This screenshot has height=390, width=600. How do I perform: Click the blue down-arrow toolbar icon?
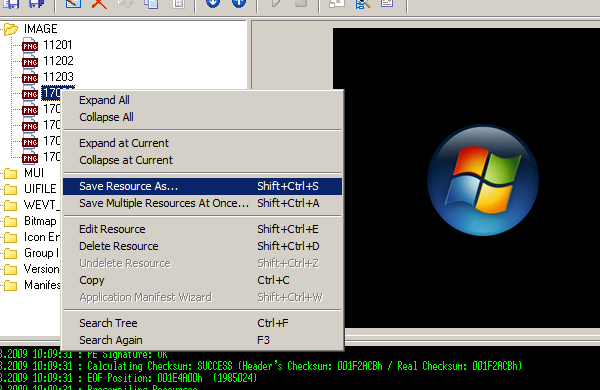tap(213, 3)
